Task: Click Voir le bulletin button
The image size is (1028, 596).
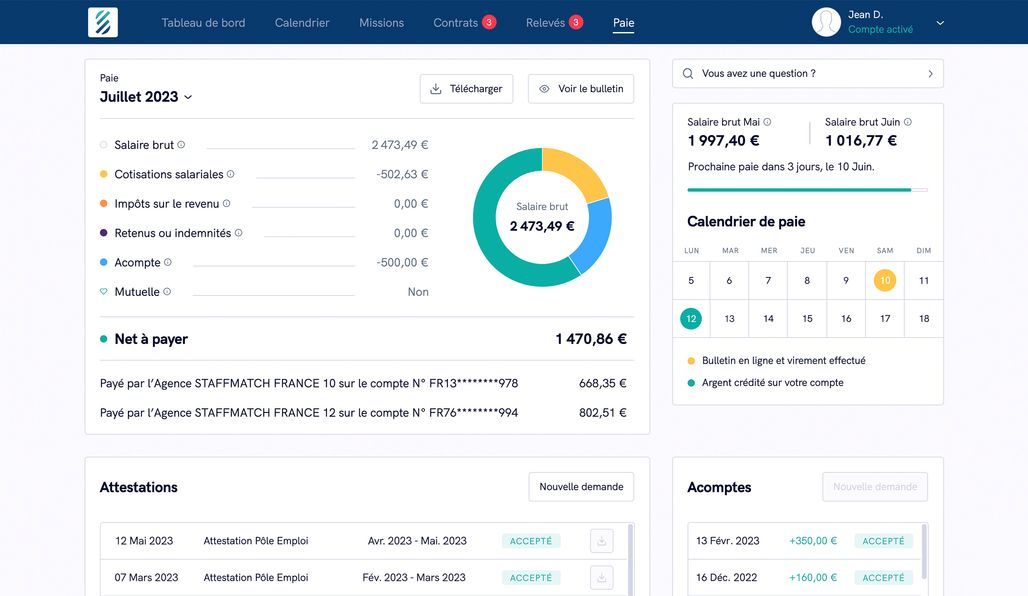Action: 580,89
